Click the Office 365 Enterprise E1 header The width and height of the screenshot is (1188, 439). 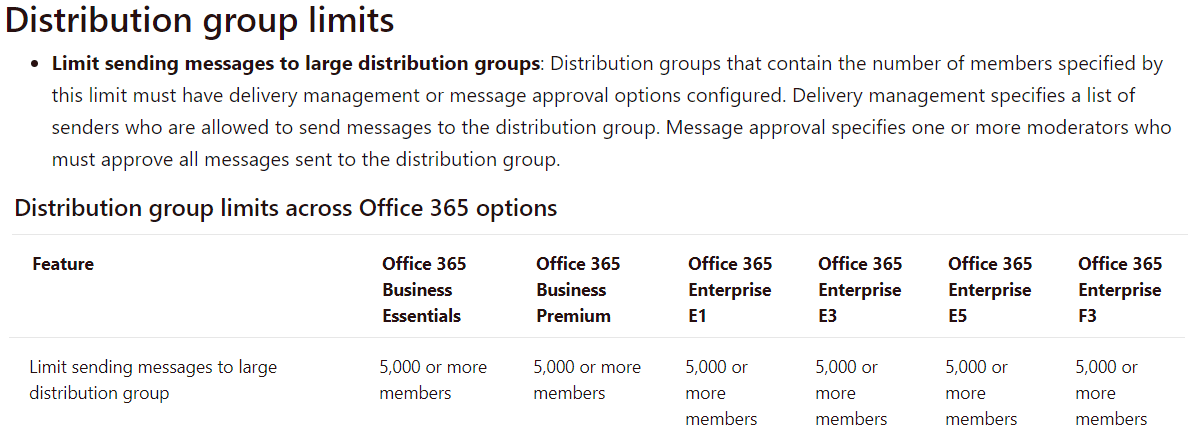tap(730, 290)
